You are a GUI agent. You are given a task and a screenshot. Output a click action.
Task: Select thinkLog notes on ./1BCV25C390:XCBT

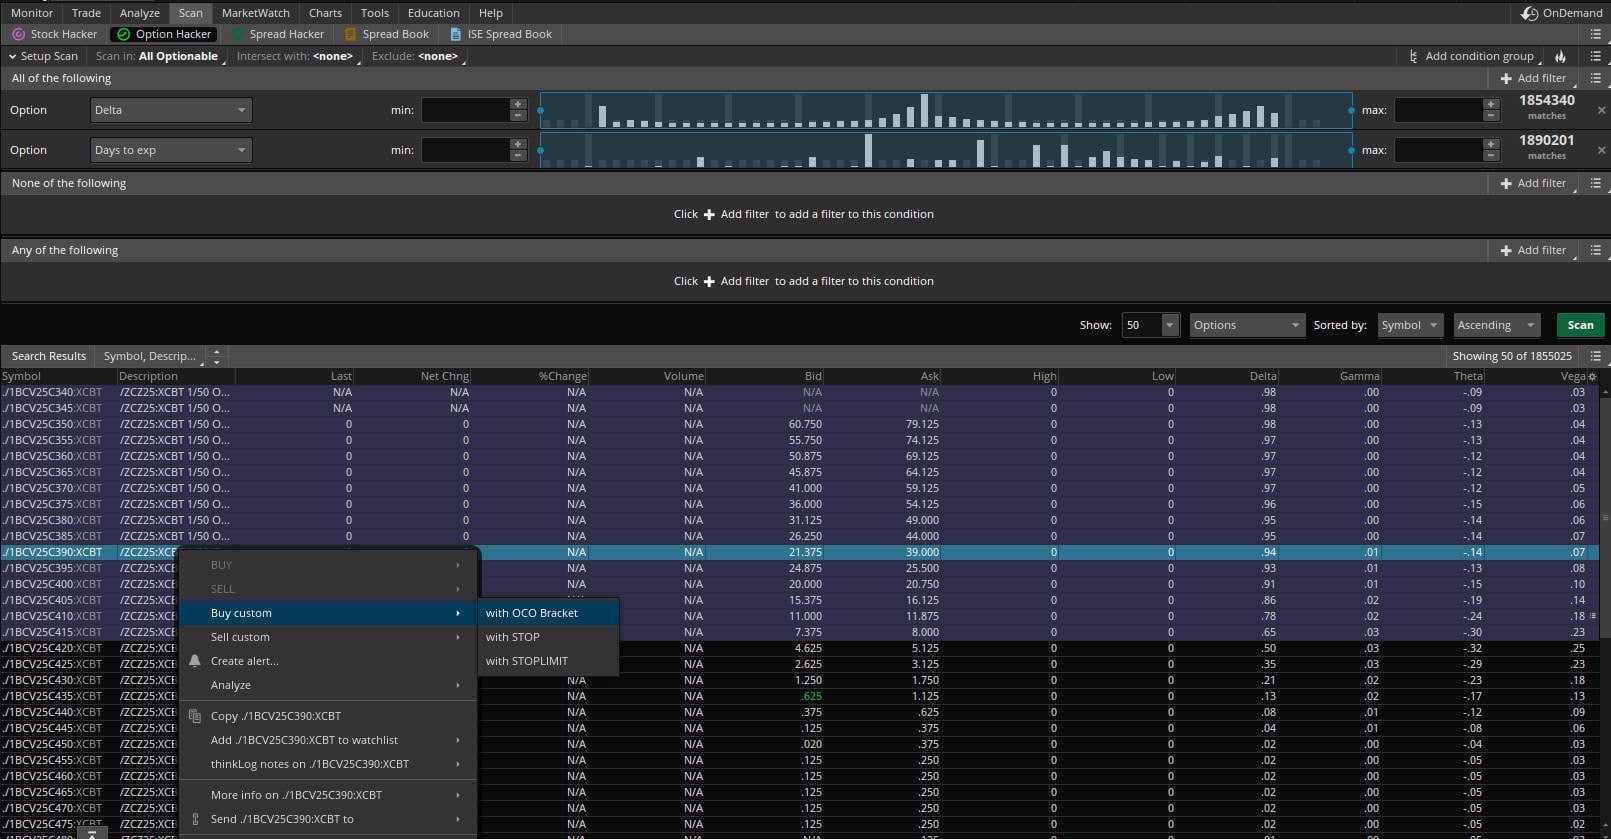(328, 764)
